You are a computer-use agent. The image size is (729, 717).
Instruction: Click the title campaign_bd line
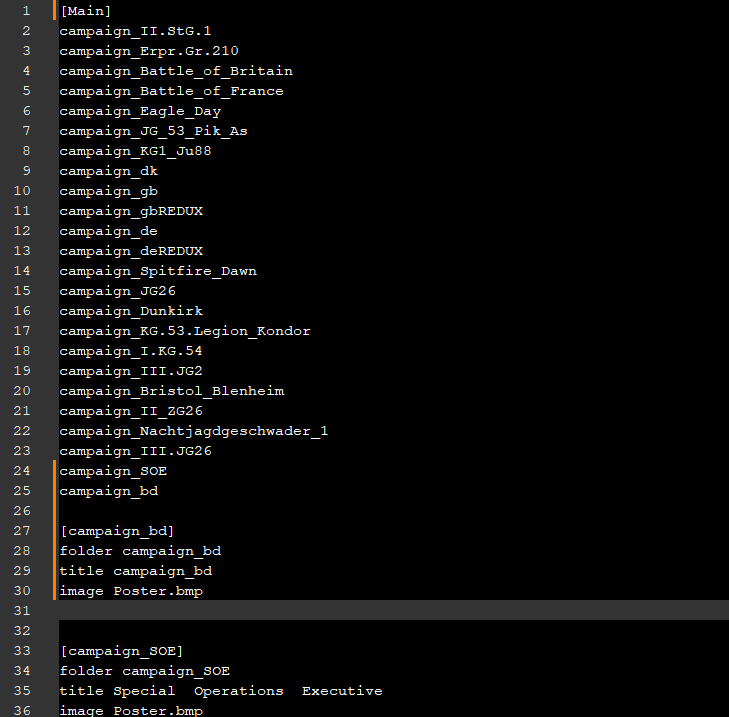coord(136,571)
